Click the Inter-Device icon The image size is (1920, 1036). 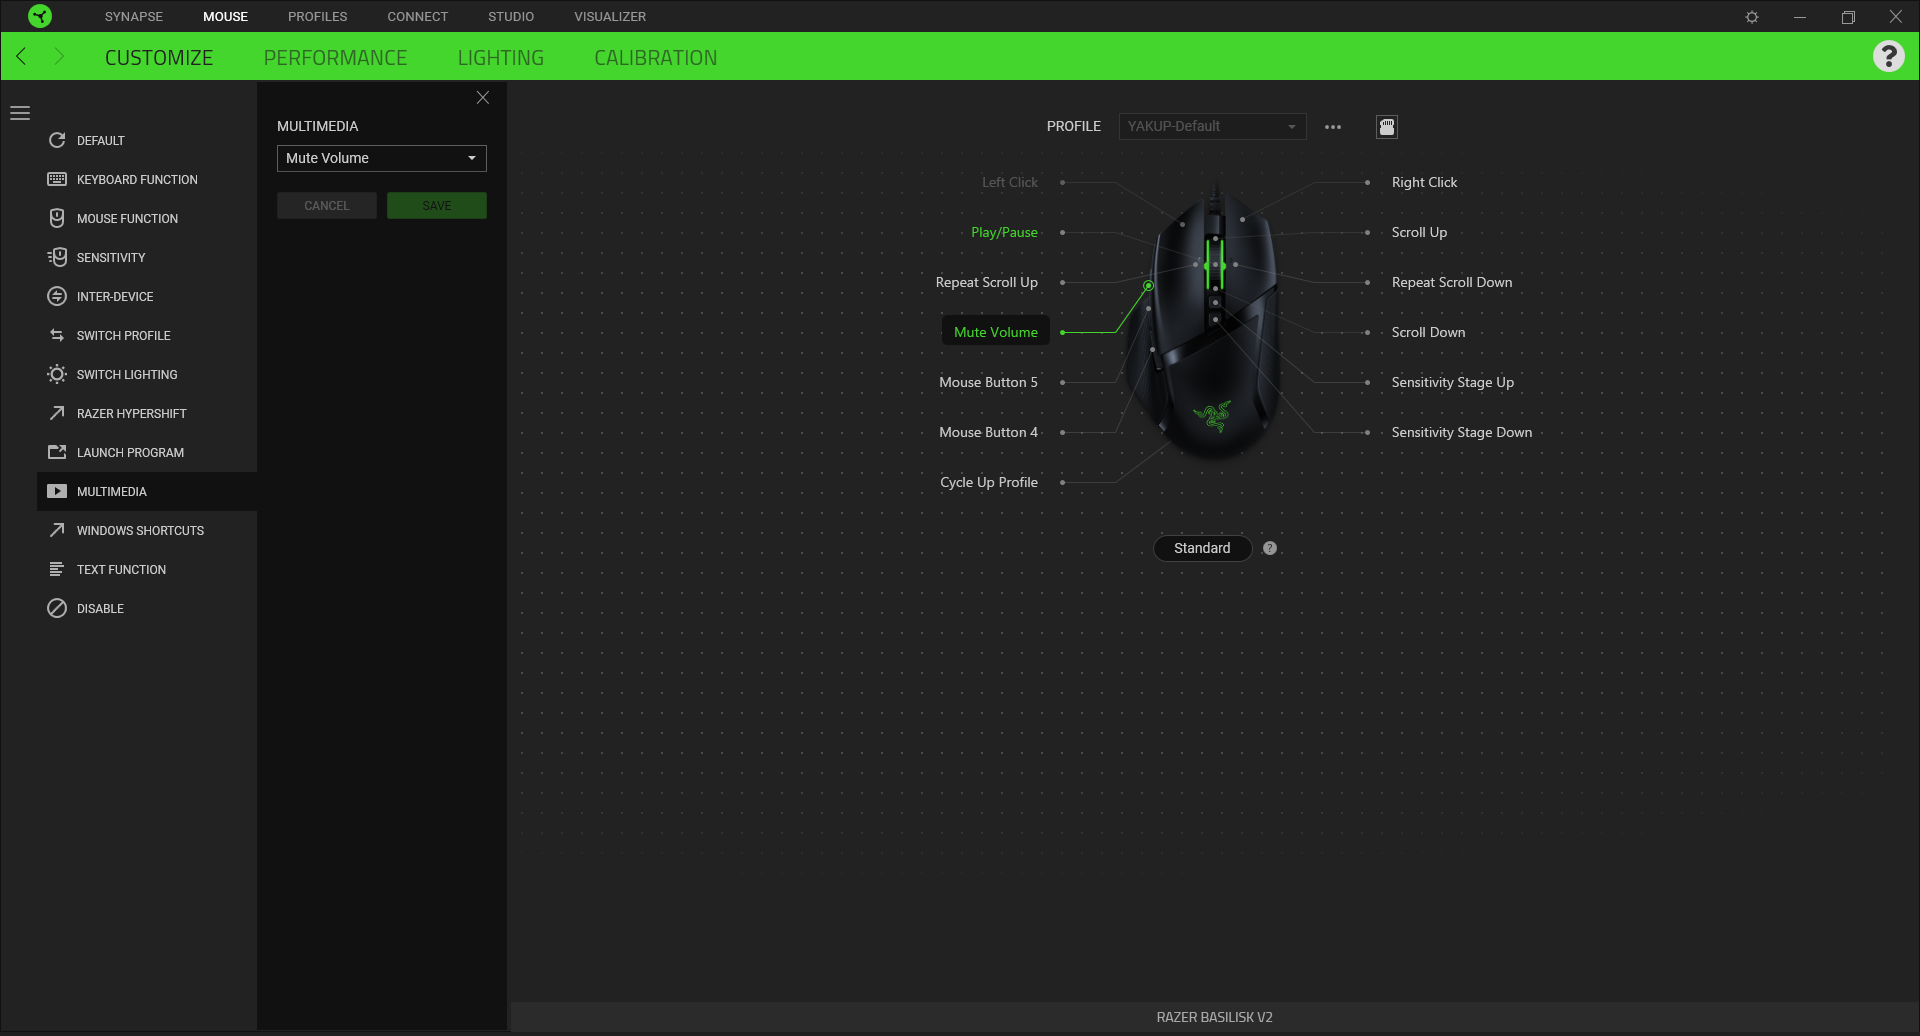[57, 296]
